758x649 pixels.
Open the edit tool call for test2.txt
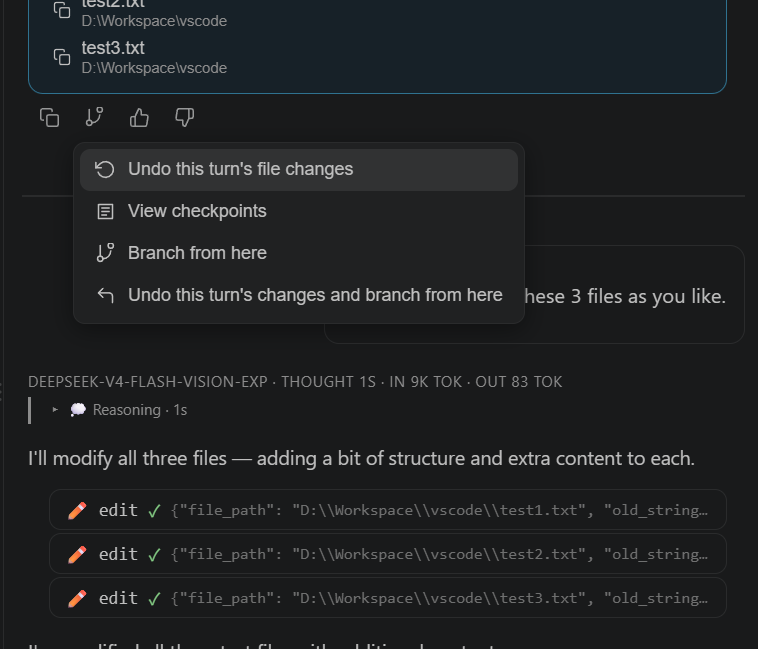[388, 554]
